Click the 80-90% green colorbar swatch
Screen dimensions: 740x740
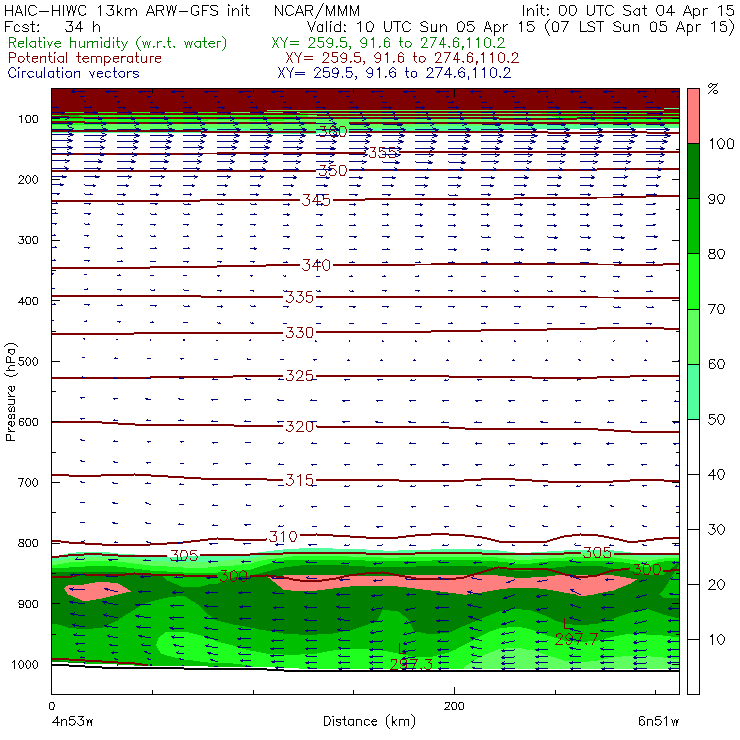[x=693, y=226]
